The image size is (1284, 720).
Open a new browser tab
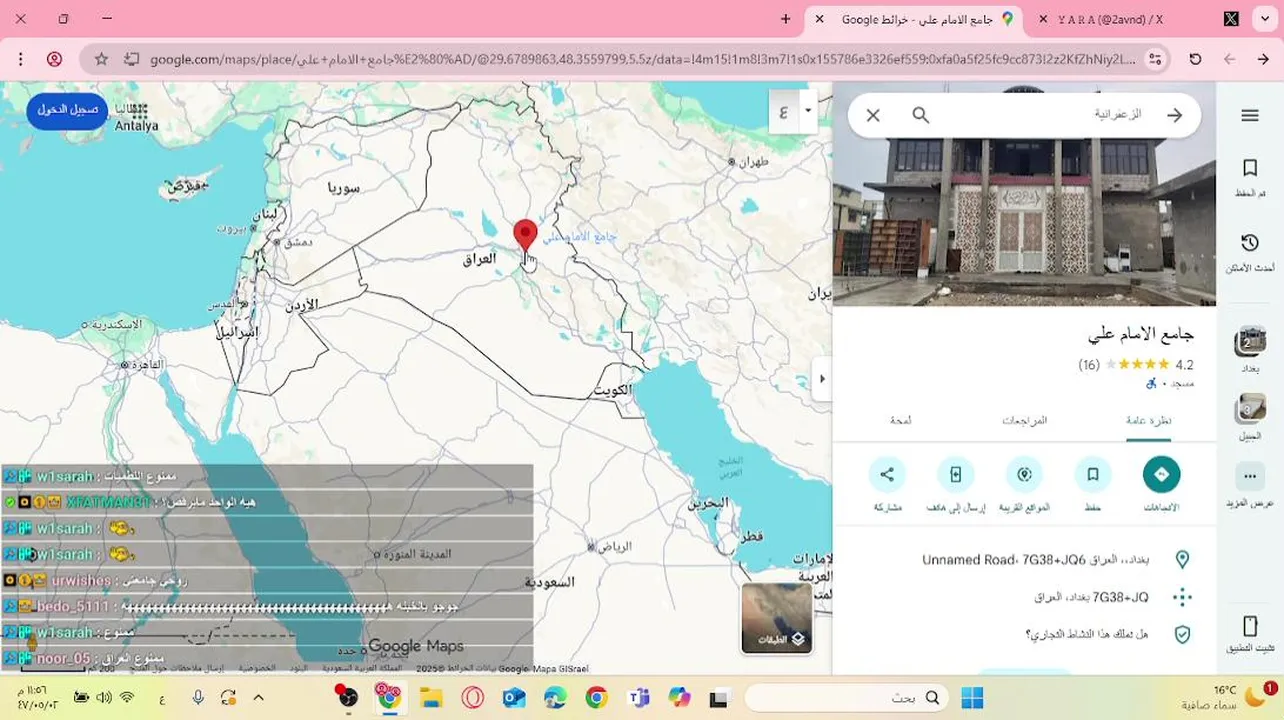pos(786,19)
